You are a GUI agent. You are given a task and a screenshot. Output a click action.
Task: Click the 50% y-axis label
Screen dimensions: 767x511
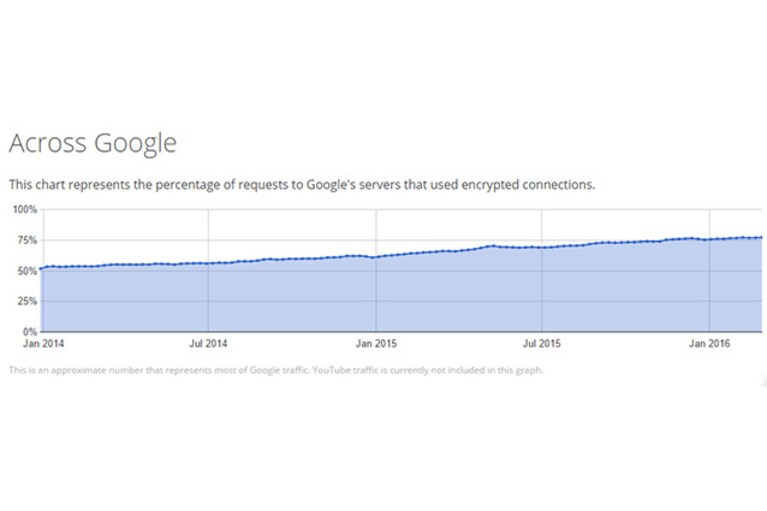tap(27, 271)
